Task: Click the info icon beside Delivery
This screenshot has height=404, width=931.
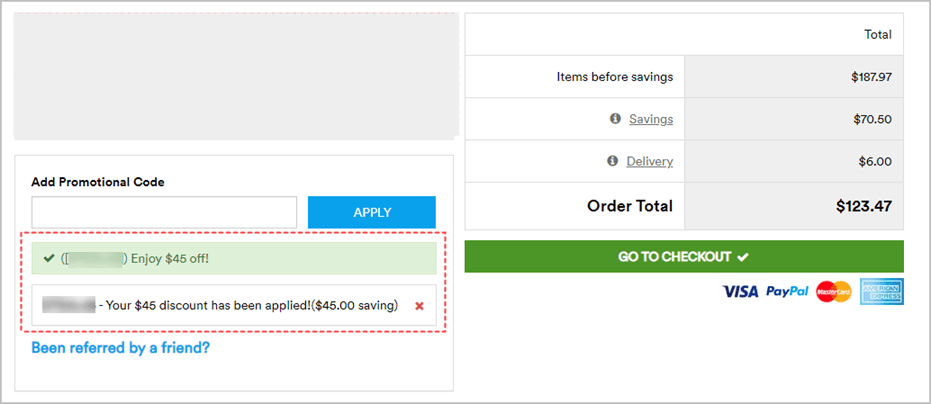Action: [x=612, y=161]
